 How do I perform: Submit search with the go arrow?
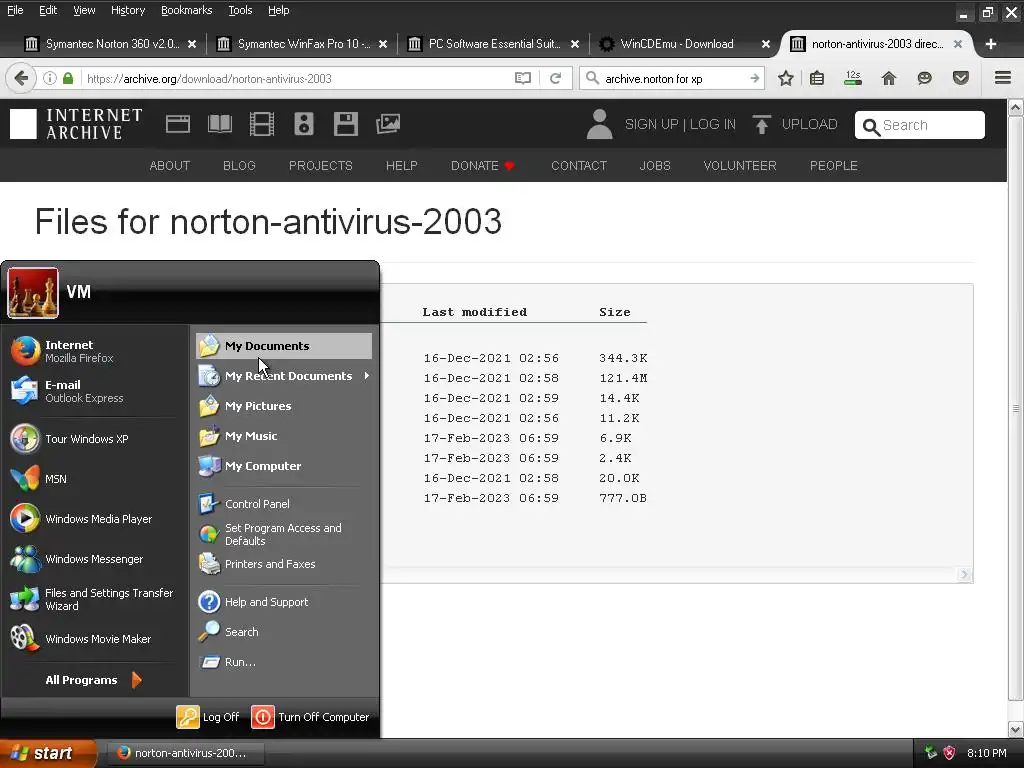pos(754,78)
